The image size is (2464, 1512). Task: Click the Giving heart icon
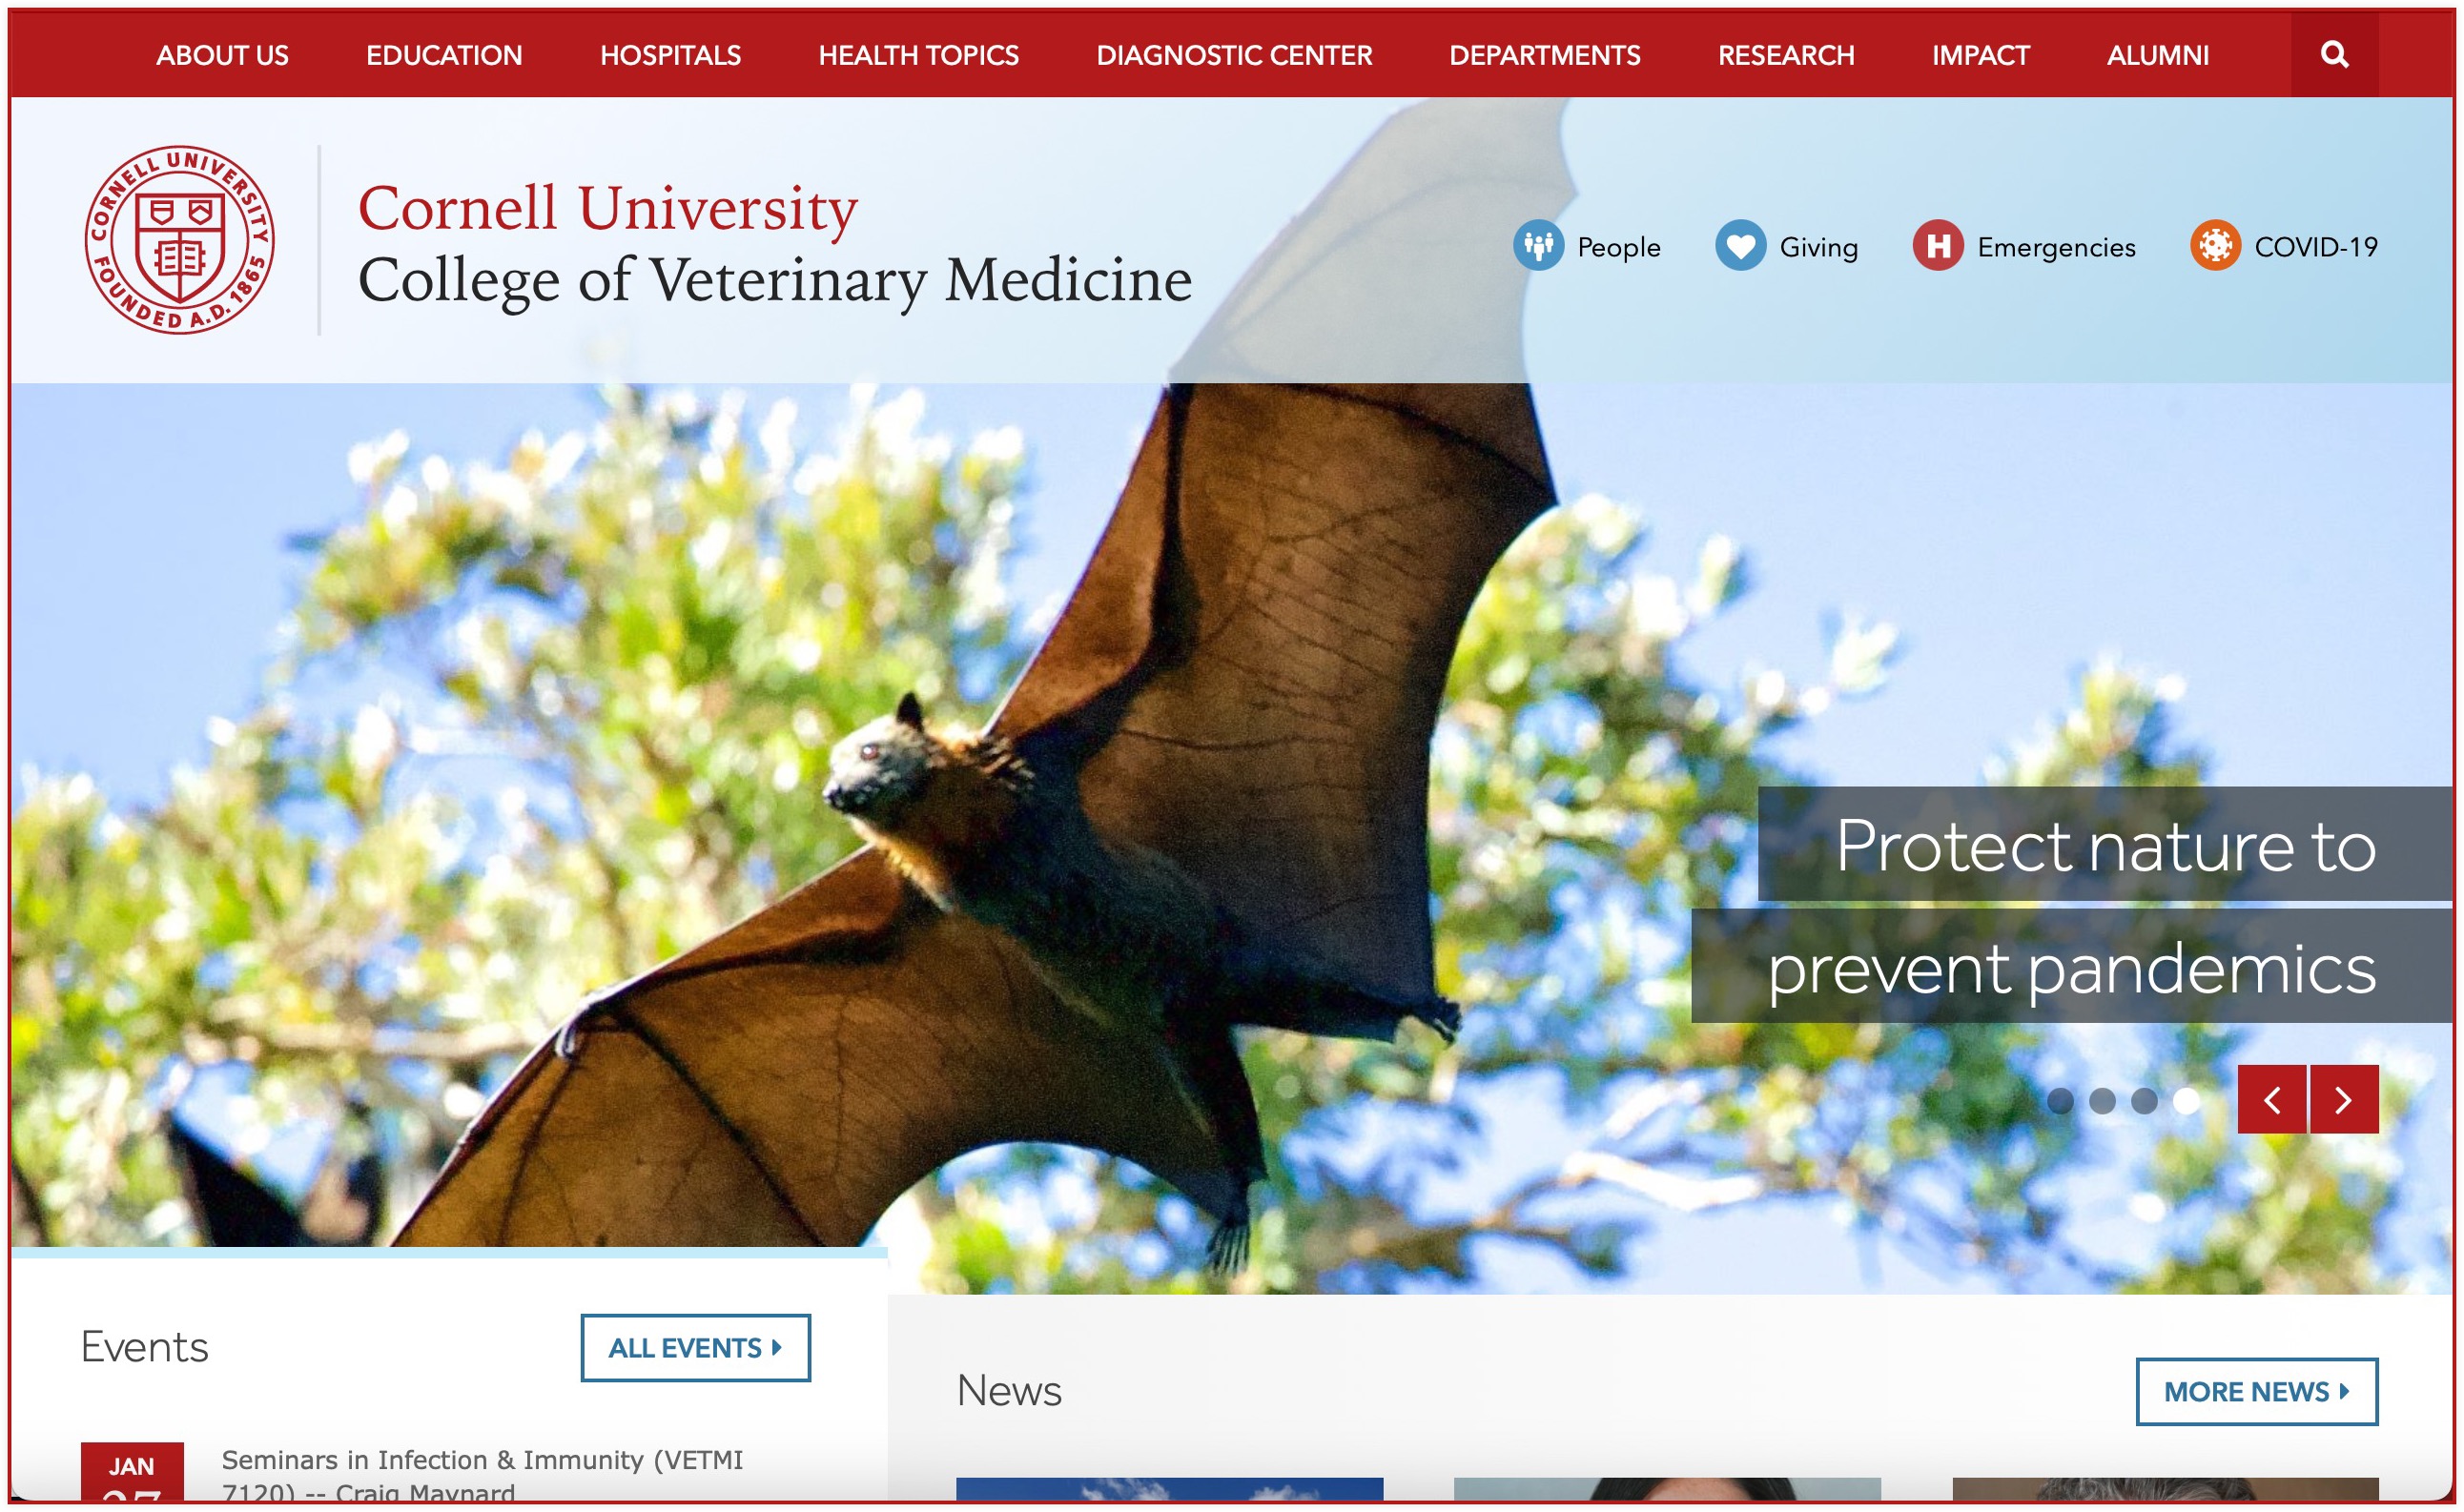tap(1740, 245)
